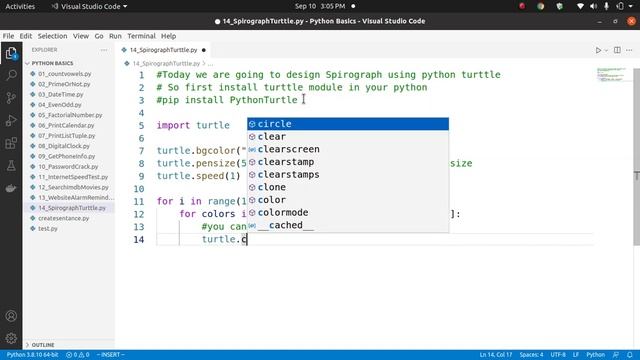Click the shield tray icon in top bar
The width and height of the screenshot is (640, 360).
[560, 6]
